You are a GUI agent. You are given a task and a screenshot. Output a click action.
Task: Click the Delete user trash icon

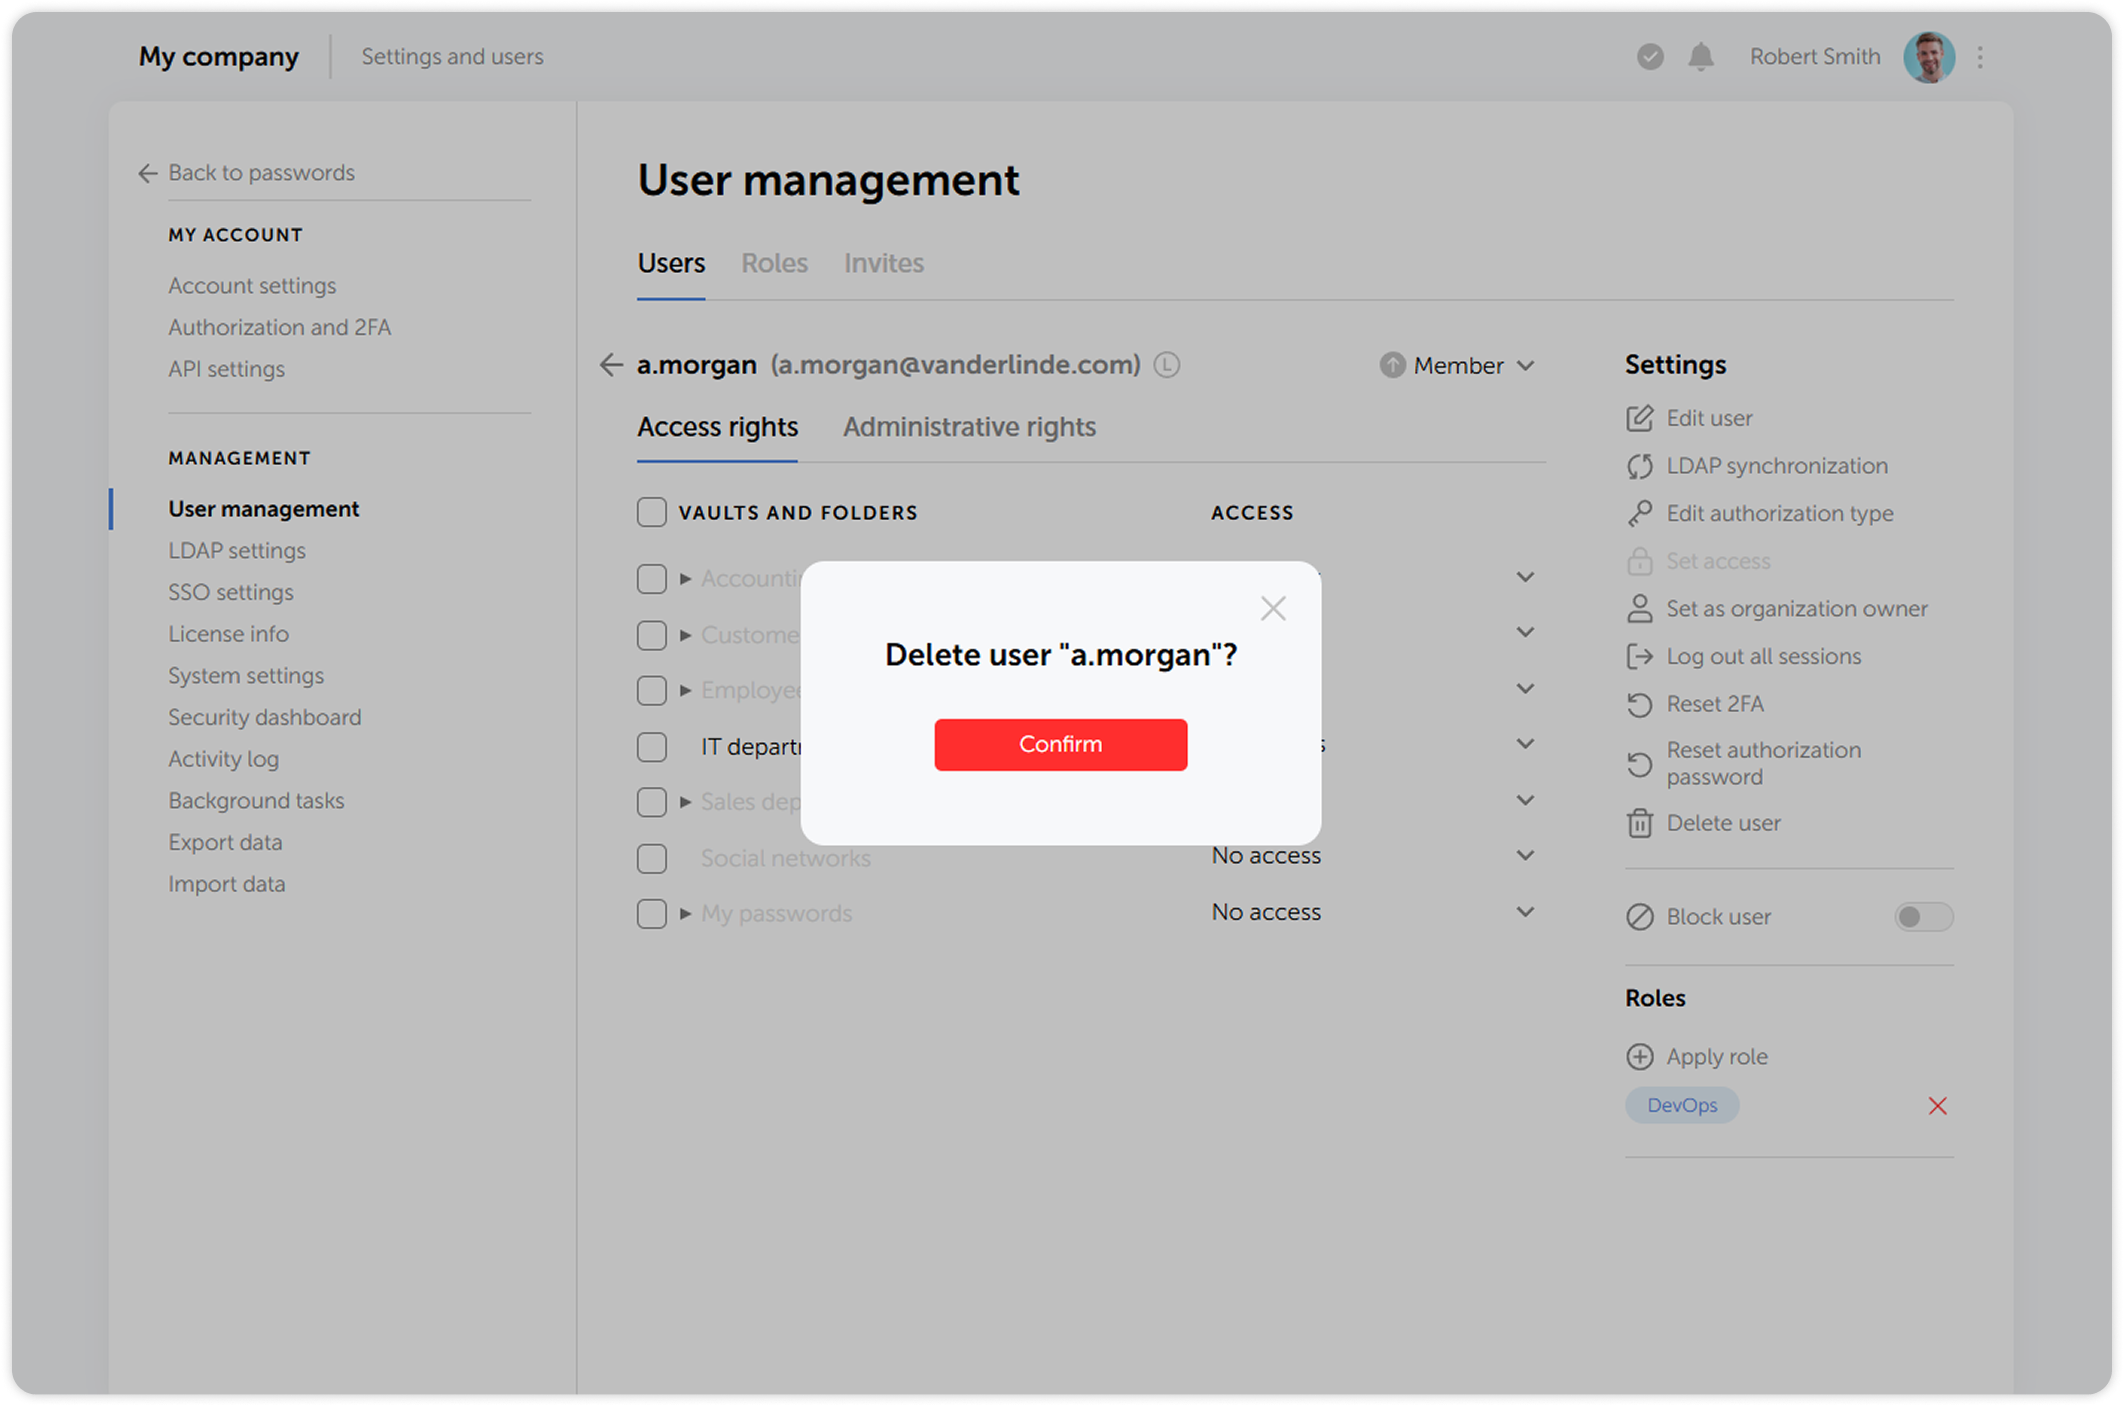coord(1639,823)
